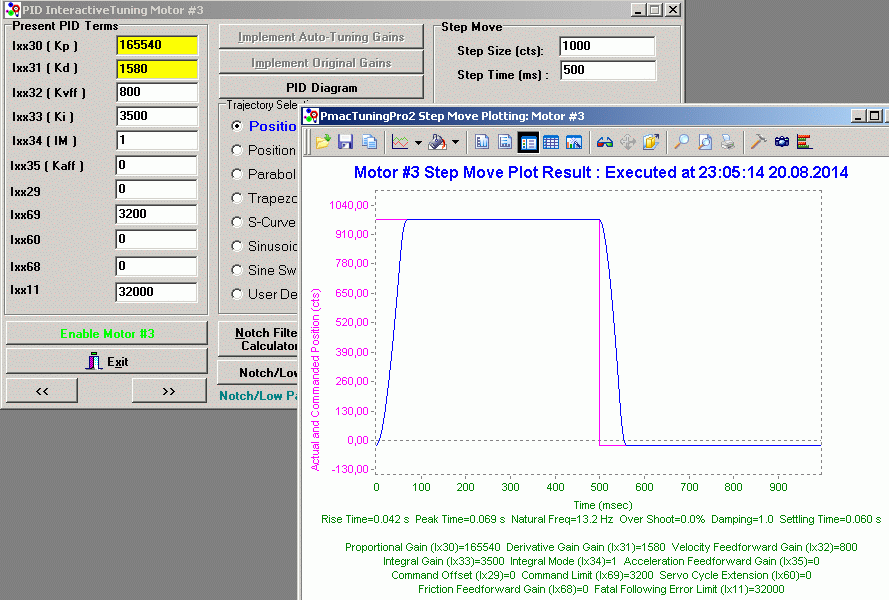Viewport: 889px width, 600px height.
Task: Show the data grid table icon
Action: click(551, 142)
